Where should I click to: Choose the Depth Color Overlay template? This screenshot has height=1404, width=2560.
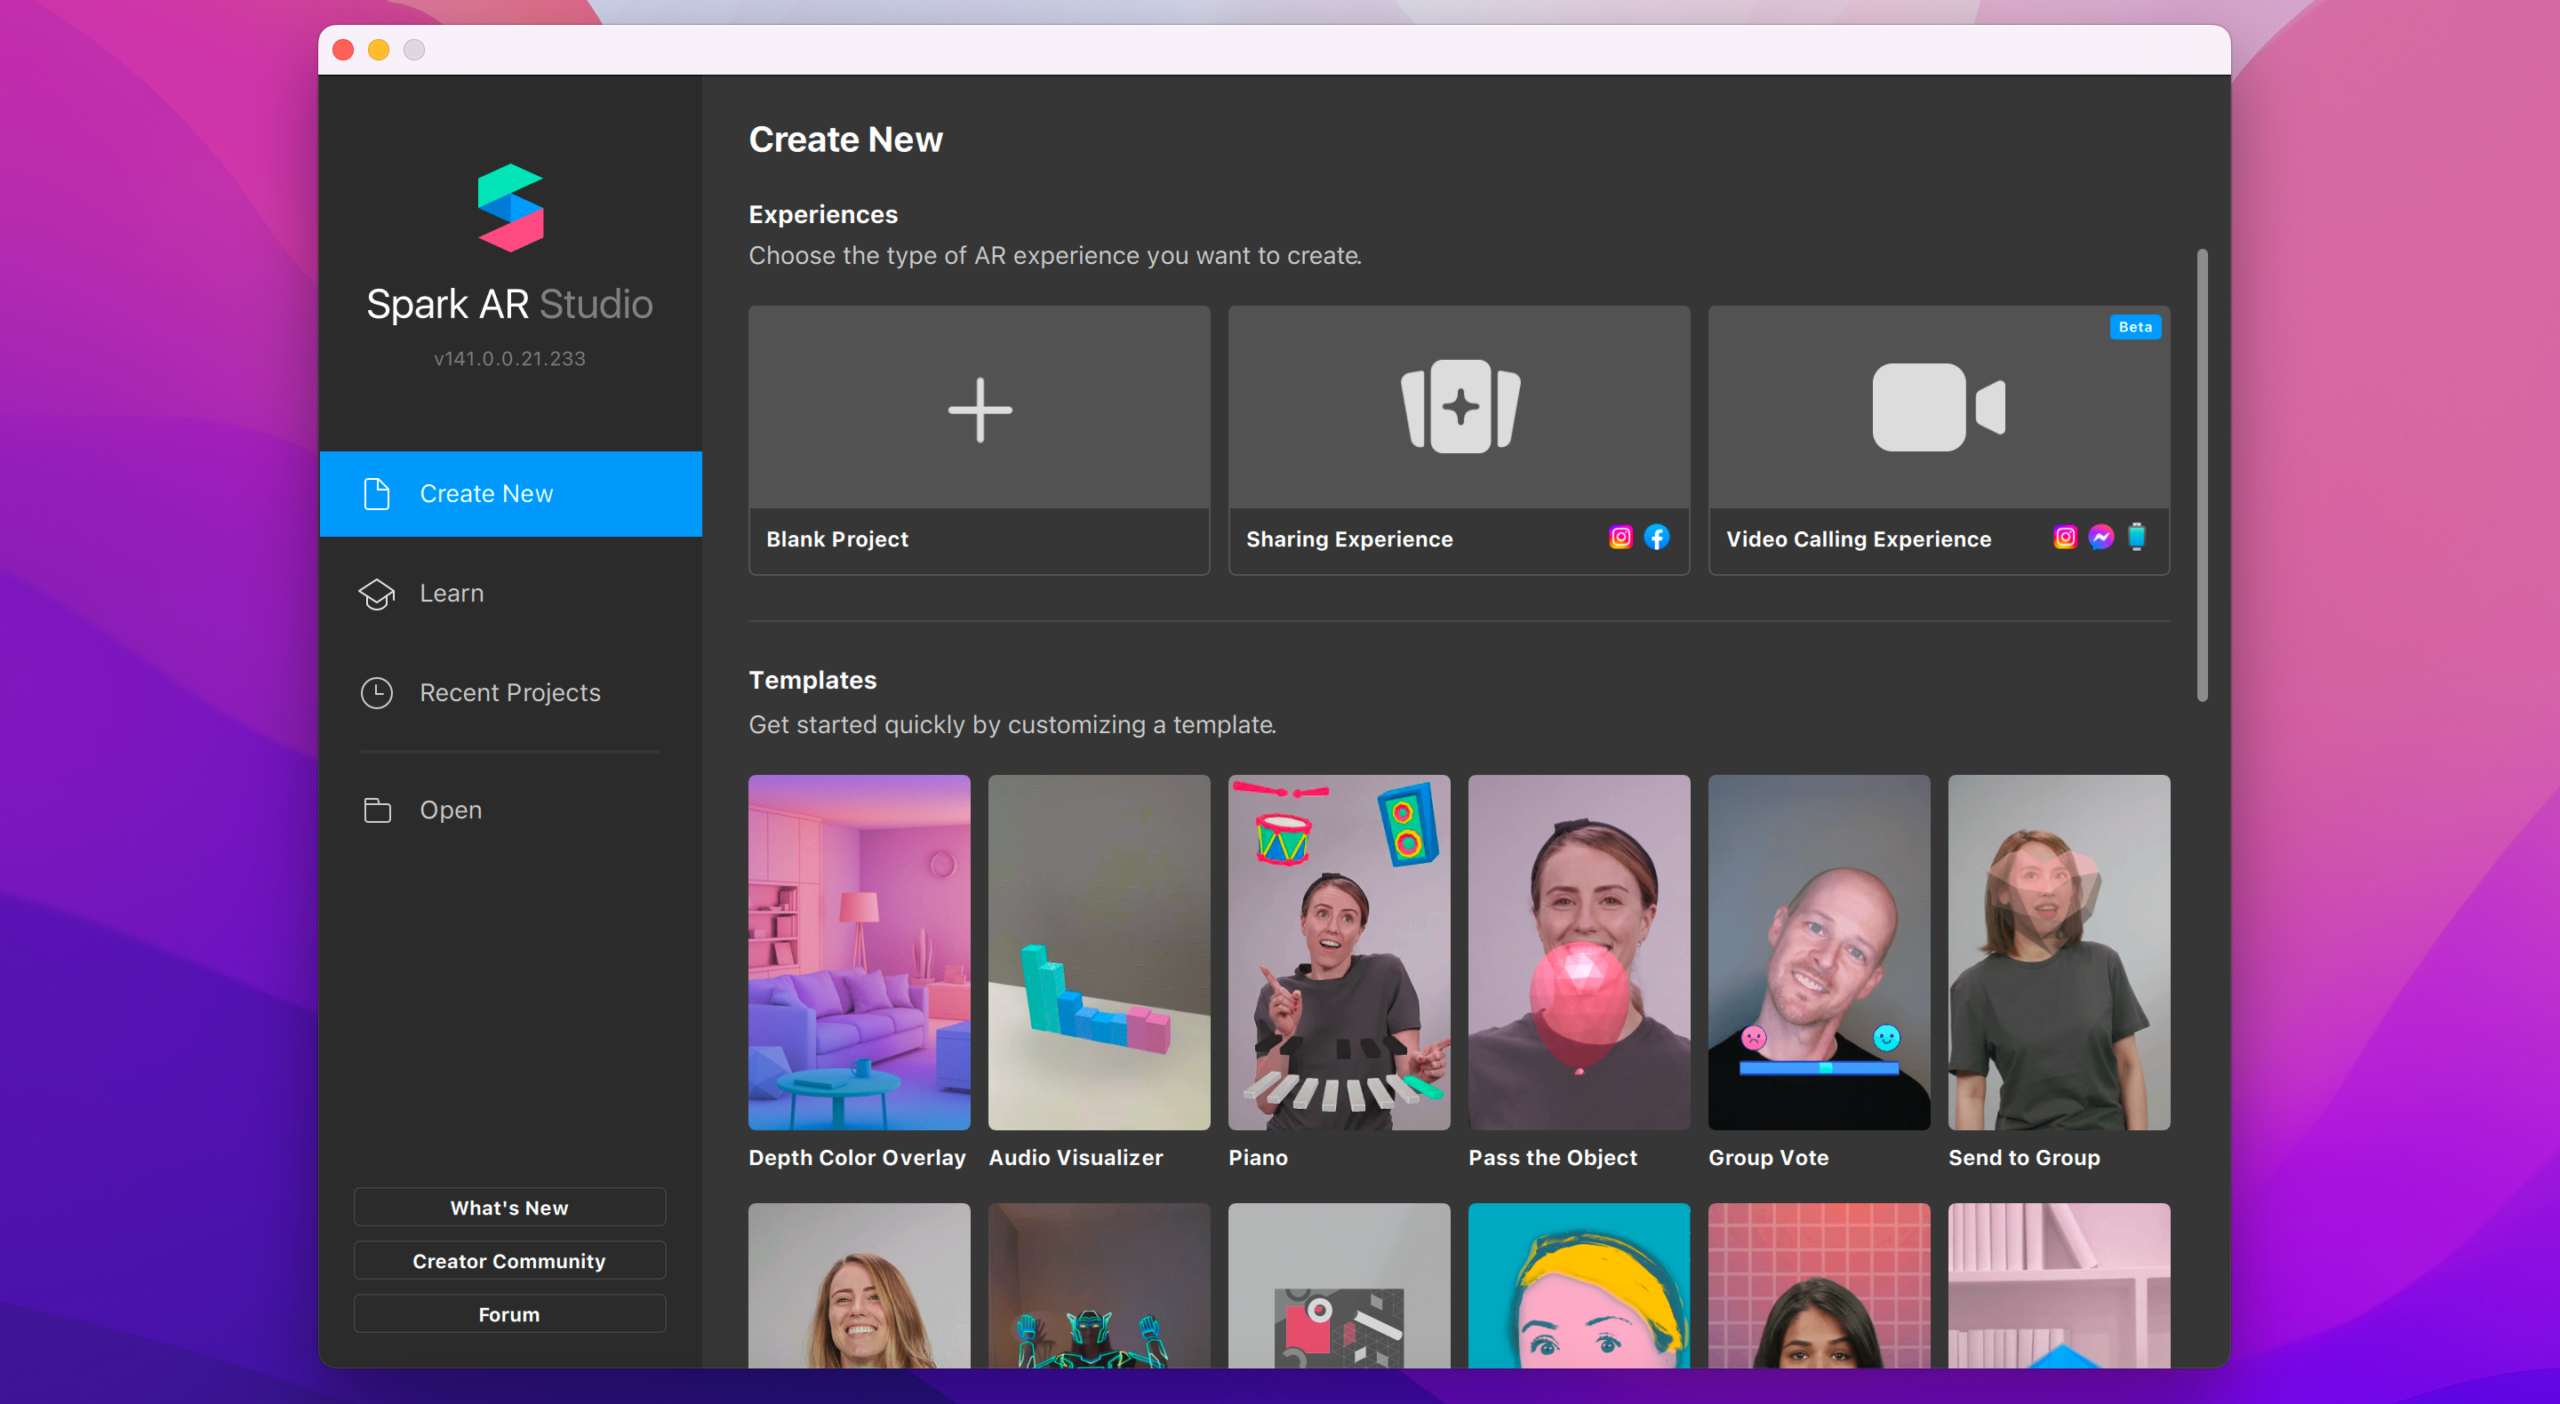tap(859, 952)
